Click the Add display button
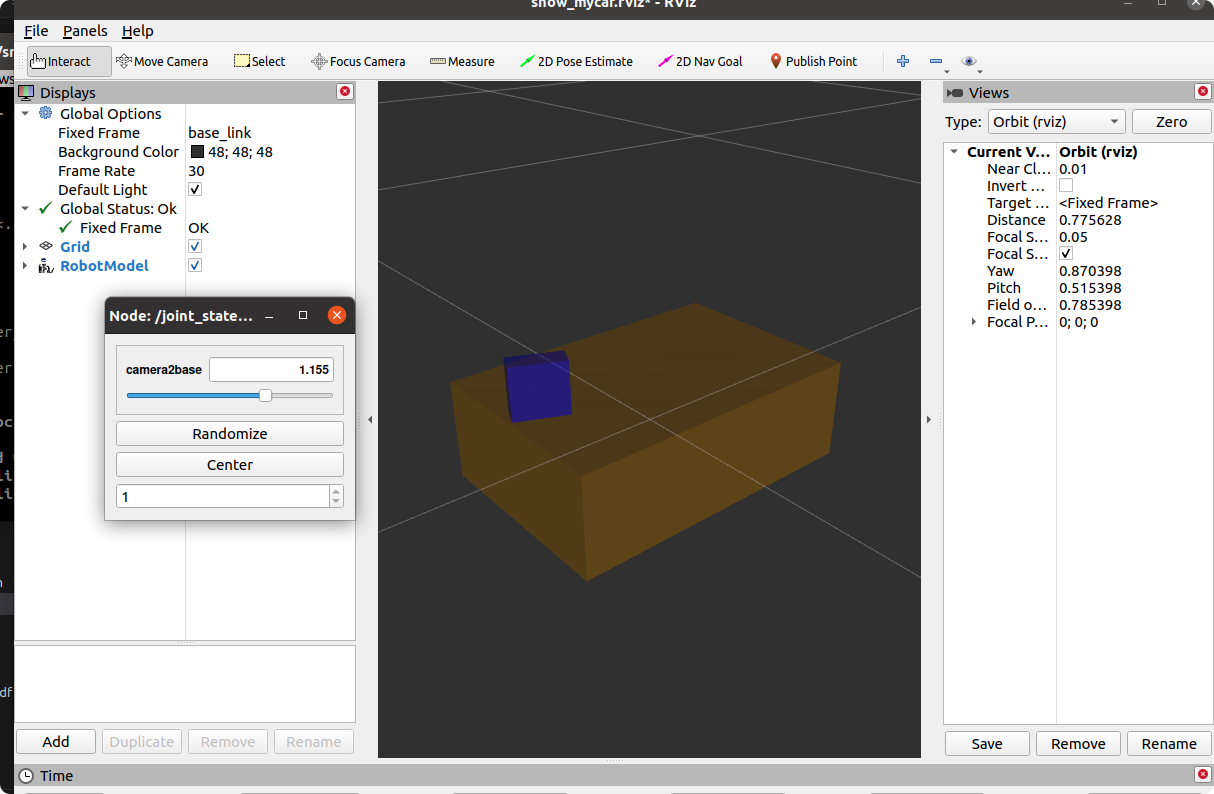 tap(56, 742)
